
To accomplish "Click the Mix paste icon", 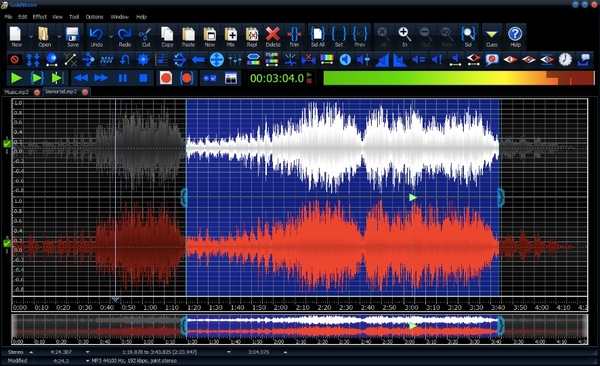I will pyautogui.click(x=231, y=34).
